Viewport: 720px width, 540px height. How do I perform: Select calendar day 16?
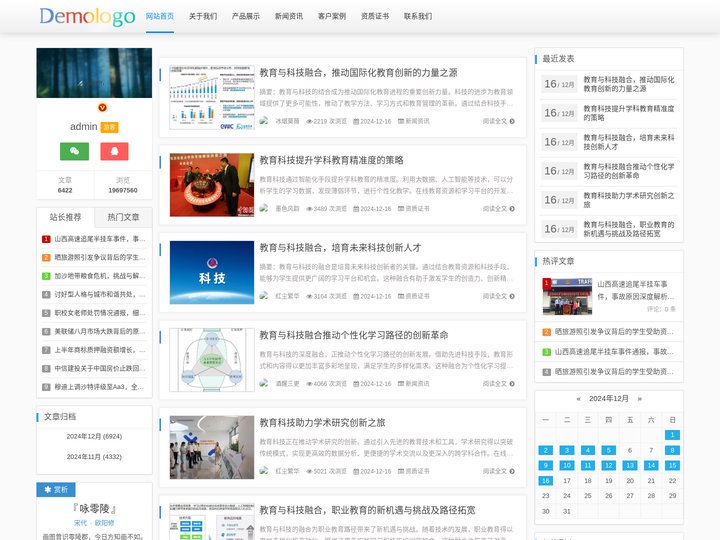[x=546, y=480]
